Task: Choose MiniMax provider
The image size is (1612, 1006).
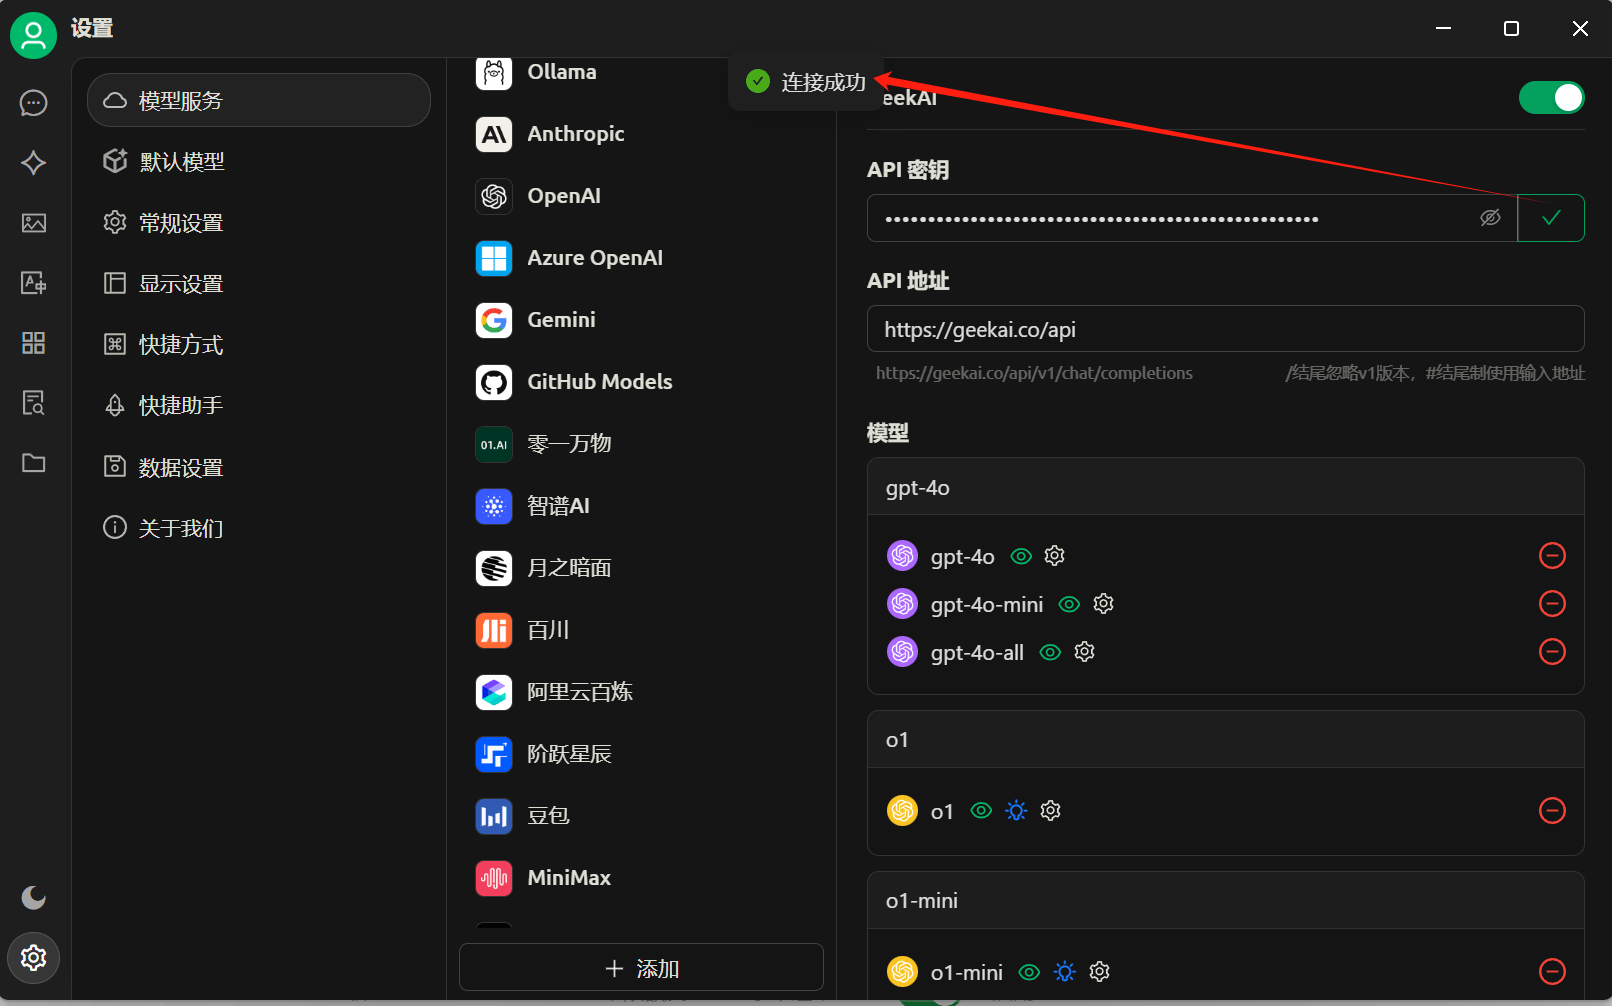Action: point(641,878)
